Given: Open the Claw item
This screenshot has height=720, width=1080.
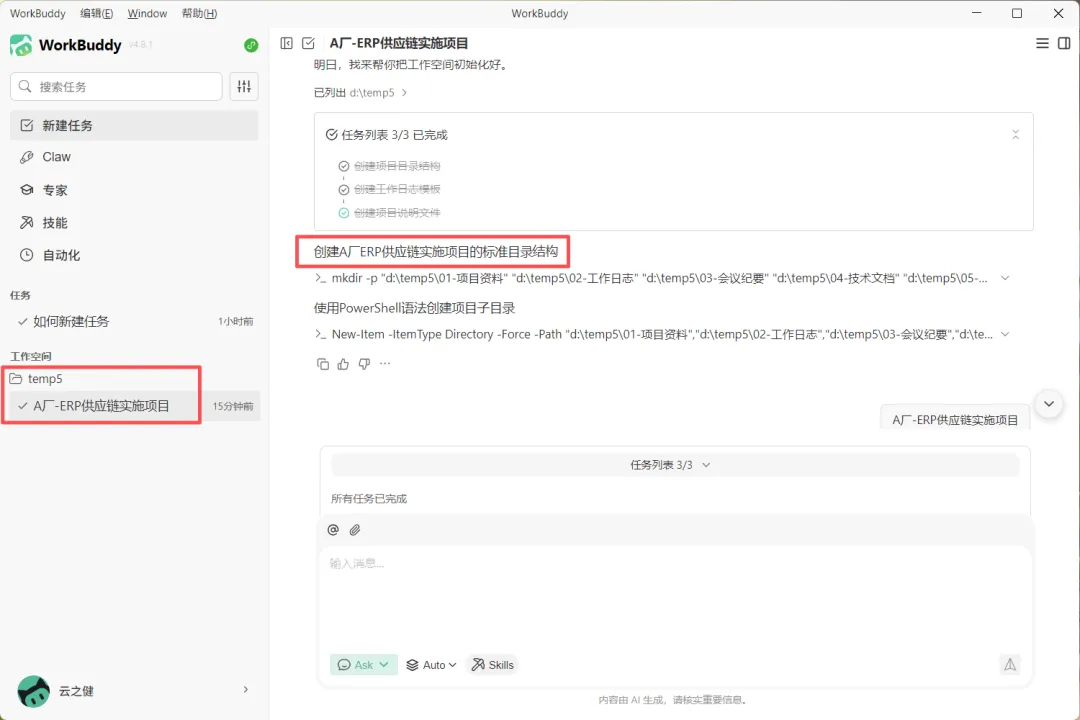Looking at the screenshot, I should point(134,157).
